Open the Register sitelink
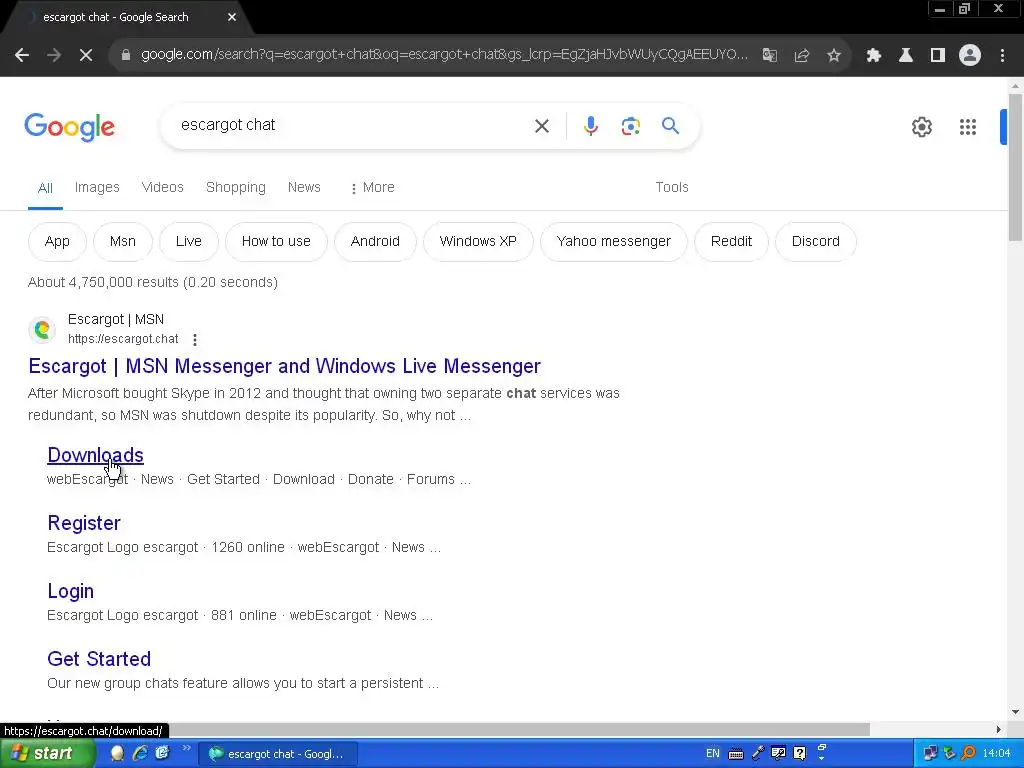Image resolution: width=1024 pixels, height=768 pixels. [84, 523]
